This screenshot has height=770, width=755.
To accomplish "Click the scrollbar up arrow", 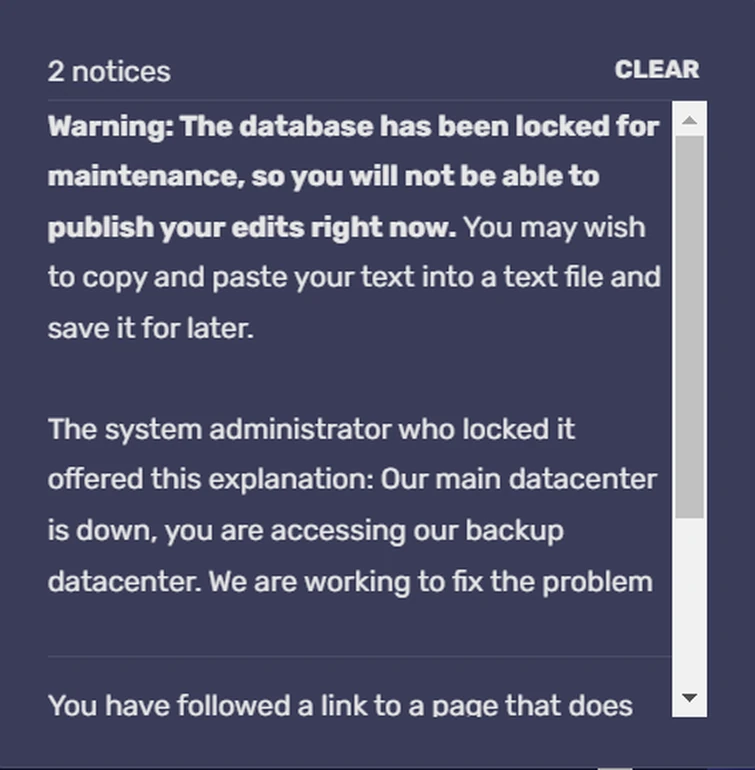I will click(x=689, y=121).
